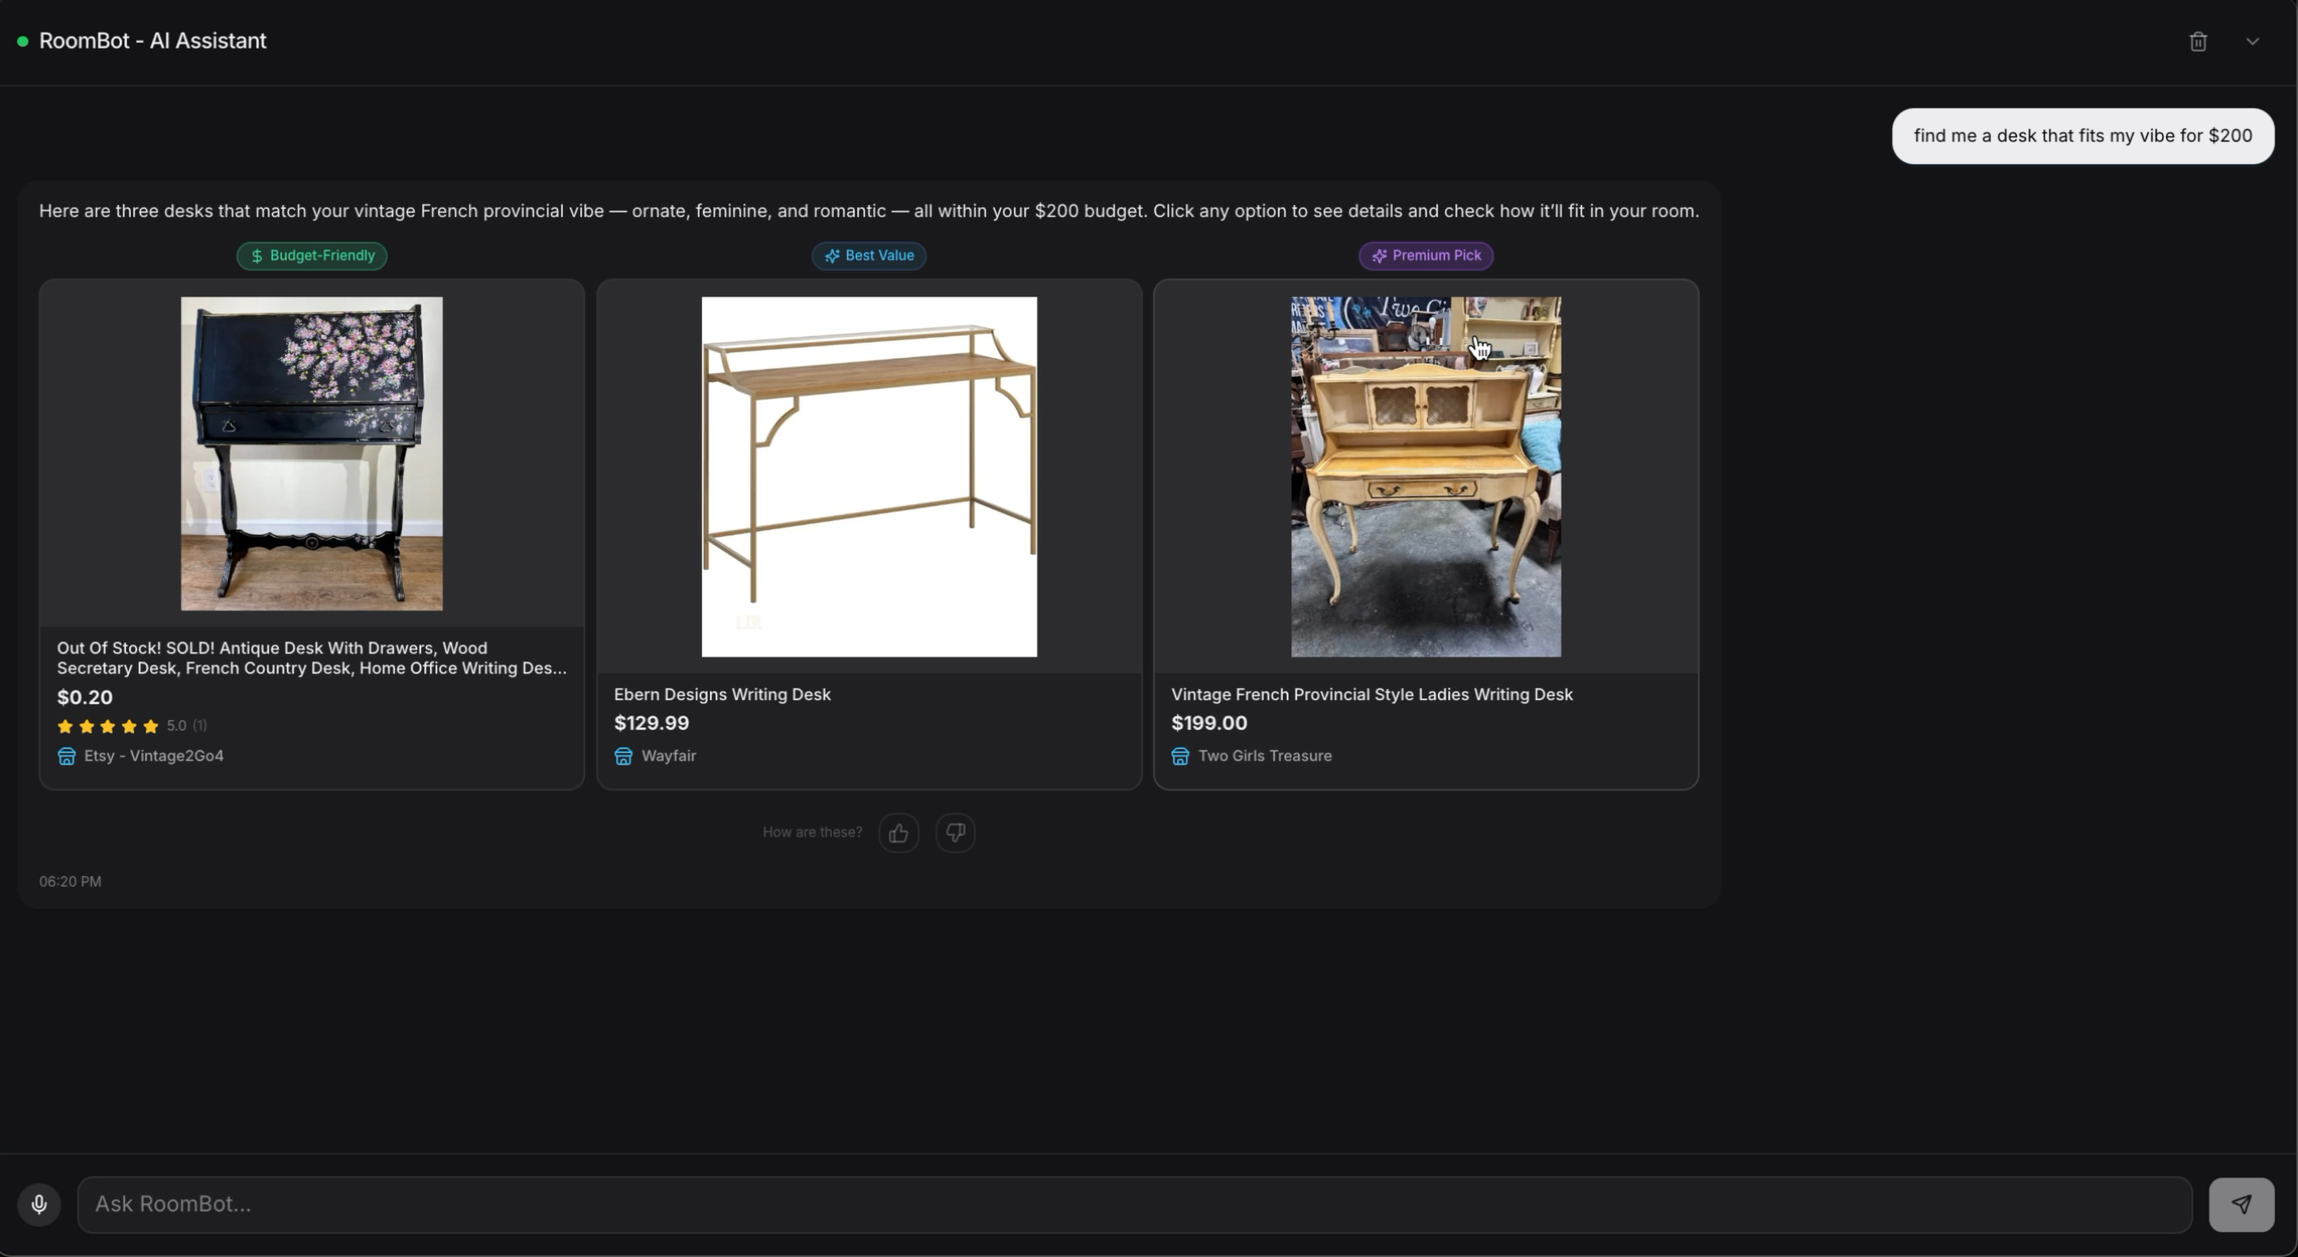This screenshot has width=2298, height=1257.
Task: Click the store icon beside Etsy - Vintage2Go4
Action: click(x=66, y=756)
